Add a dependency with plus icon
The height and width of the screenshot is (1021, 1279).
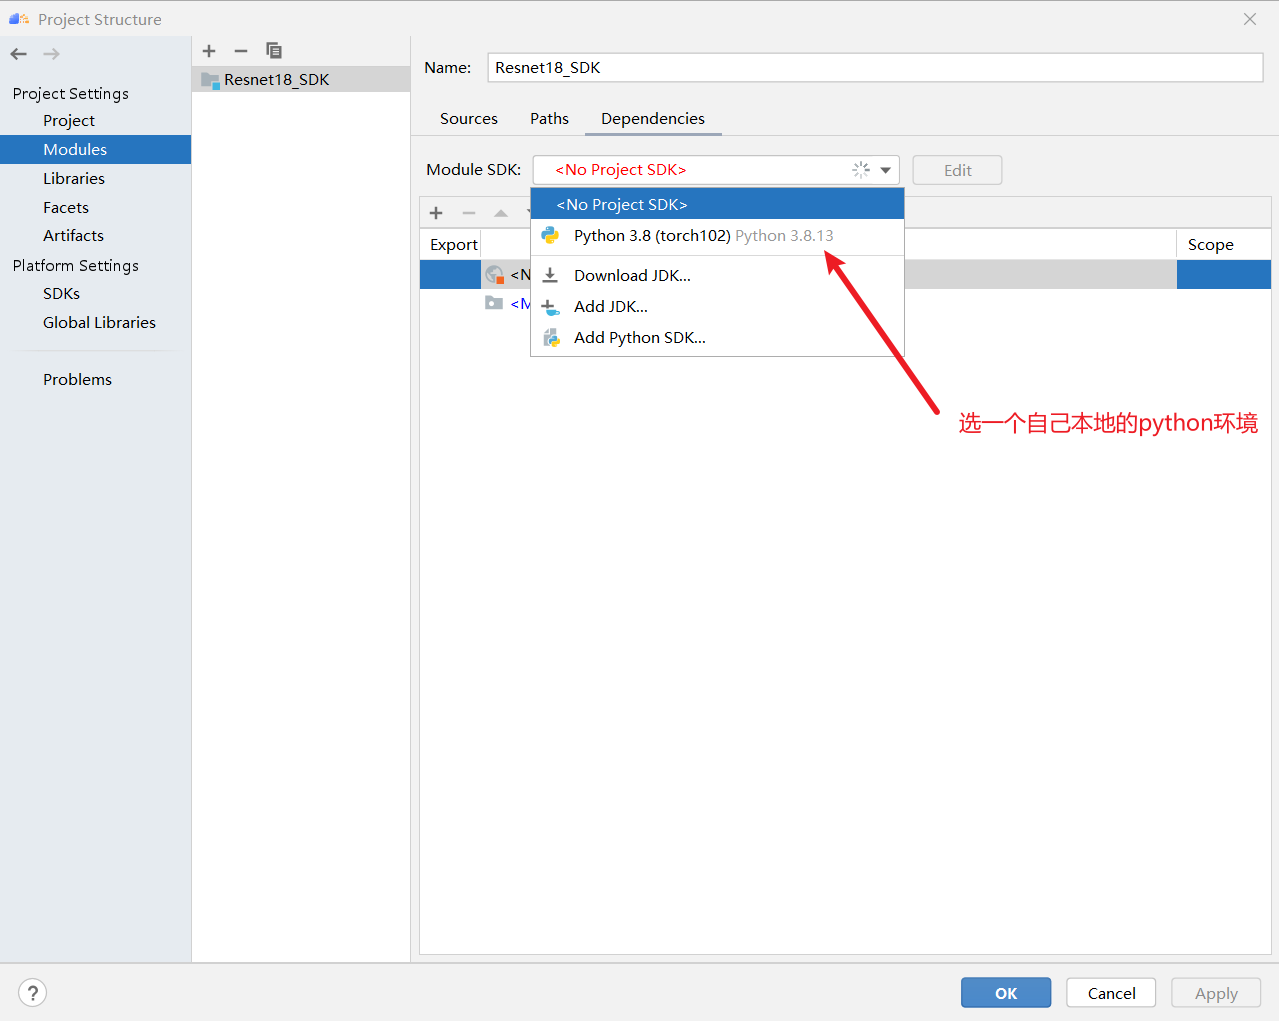click(436, 213)
